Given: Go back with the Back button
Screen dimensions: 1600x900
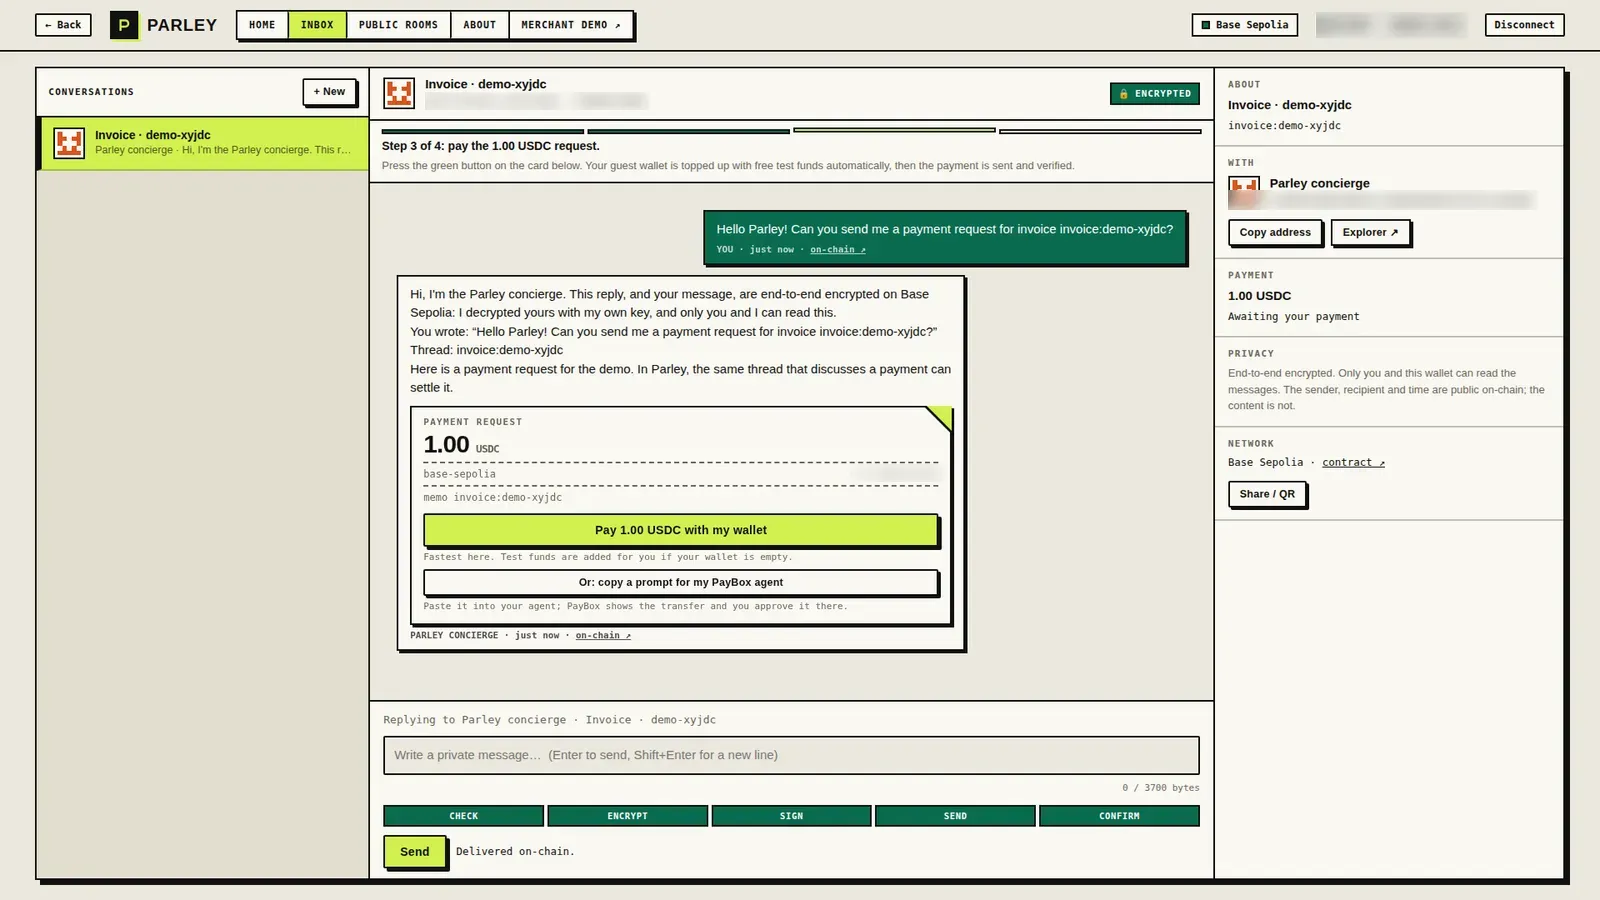Looking at the screenshot, I should click(x=63, y=25).
